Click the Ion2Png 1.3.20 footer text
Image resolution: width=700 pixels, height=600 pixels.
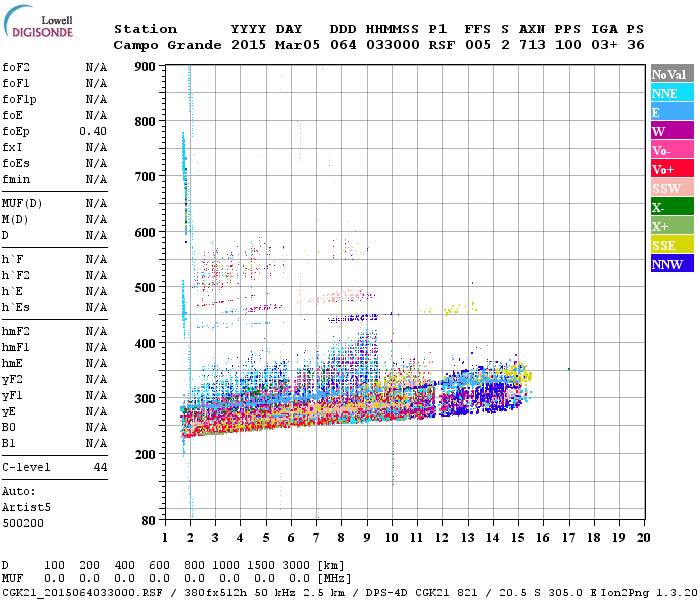click(x=649, y=593)
